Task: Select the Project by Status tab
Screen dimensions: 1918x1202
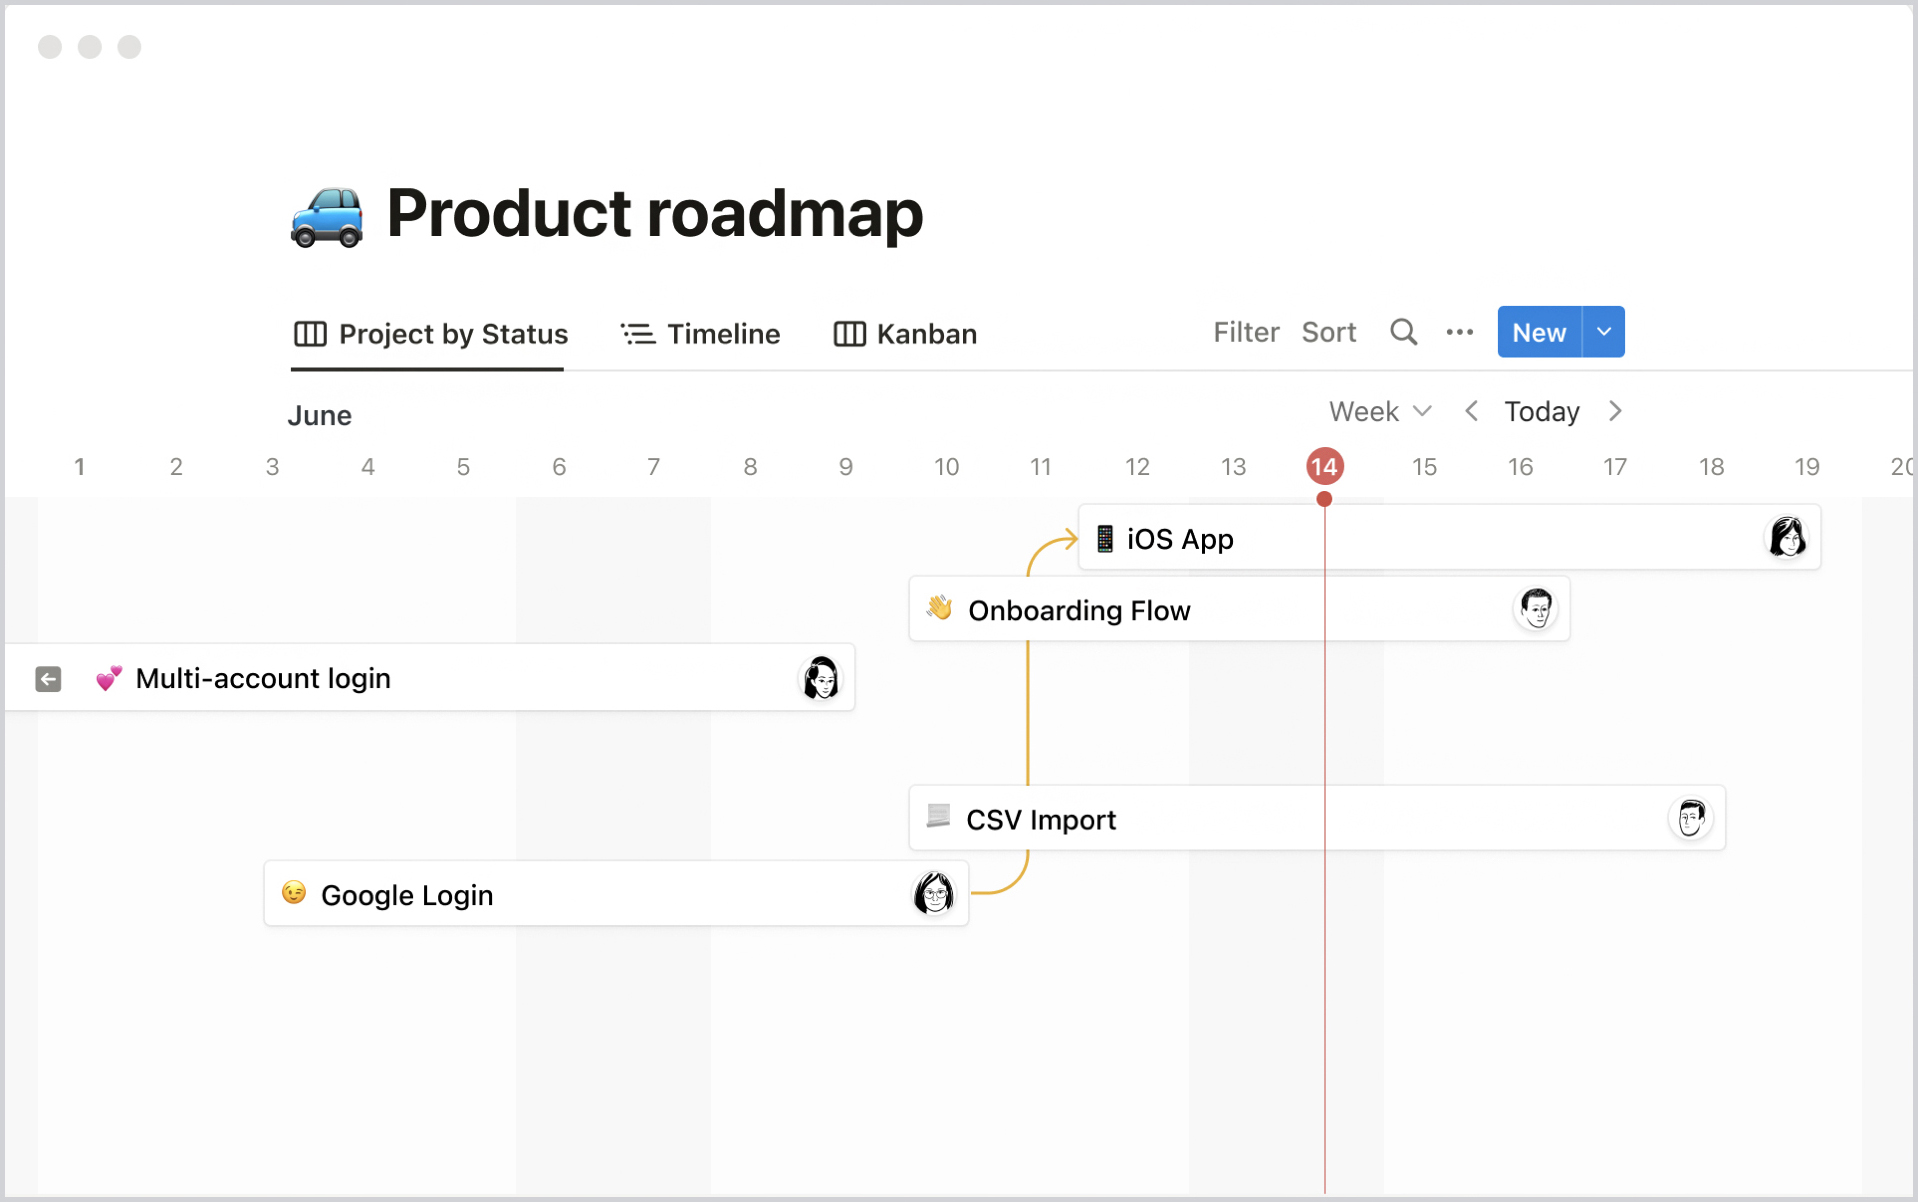Action: pos(430,334)
